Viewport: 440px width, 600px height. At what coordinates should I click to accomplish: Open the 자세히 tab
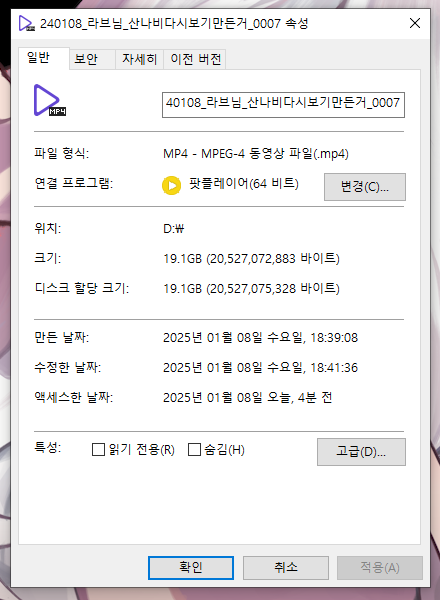click(139, 59)
